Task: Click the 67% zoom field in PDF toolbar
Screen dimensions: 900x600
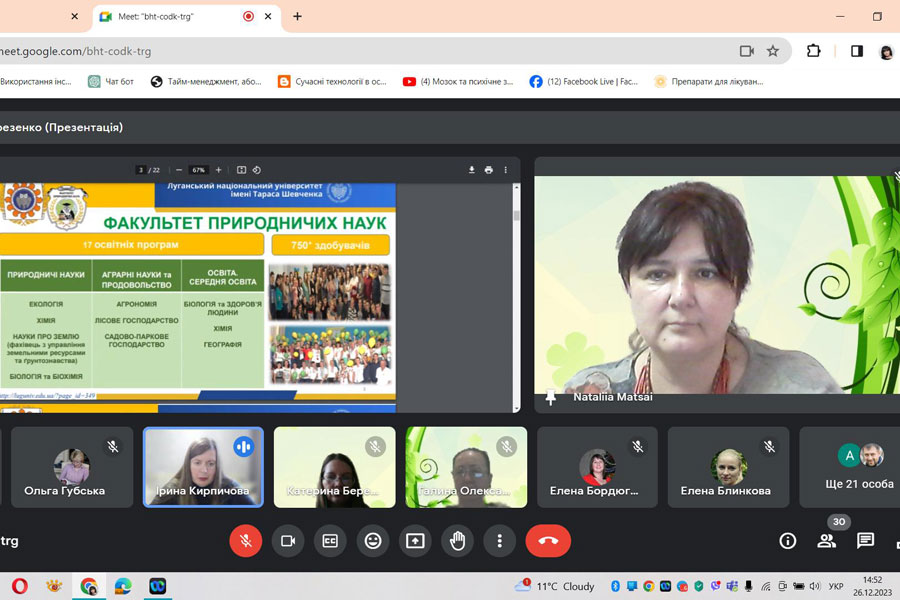Action: coord(199,170)
